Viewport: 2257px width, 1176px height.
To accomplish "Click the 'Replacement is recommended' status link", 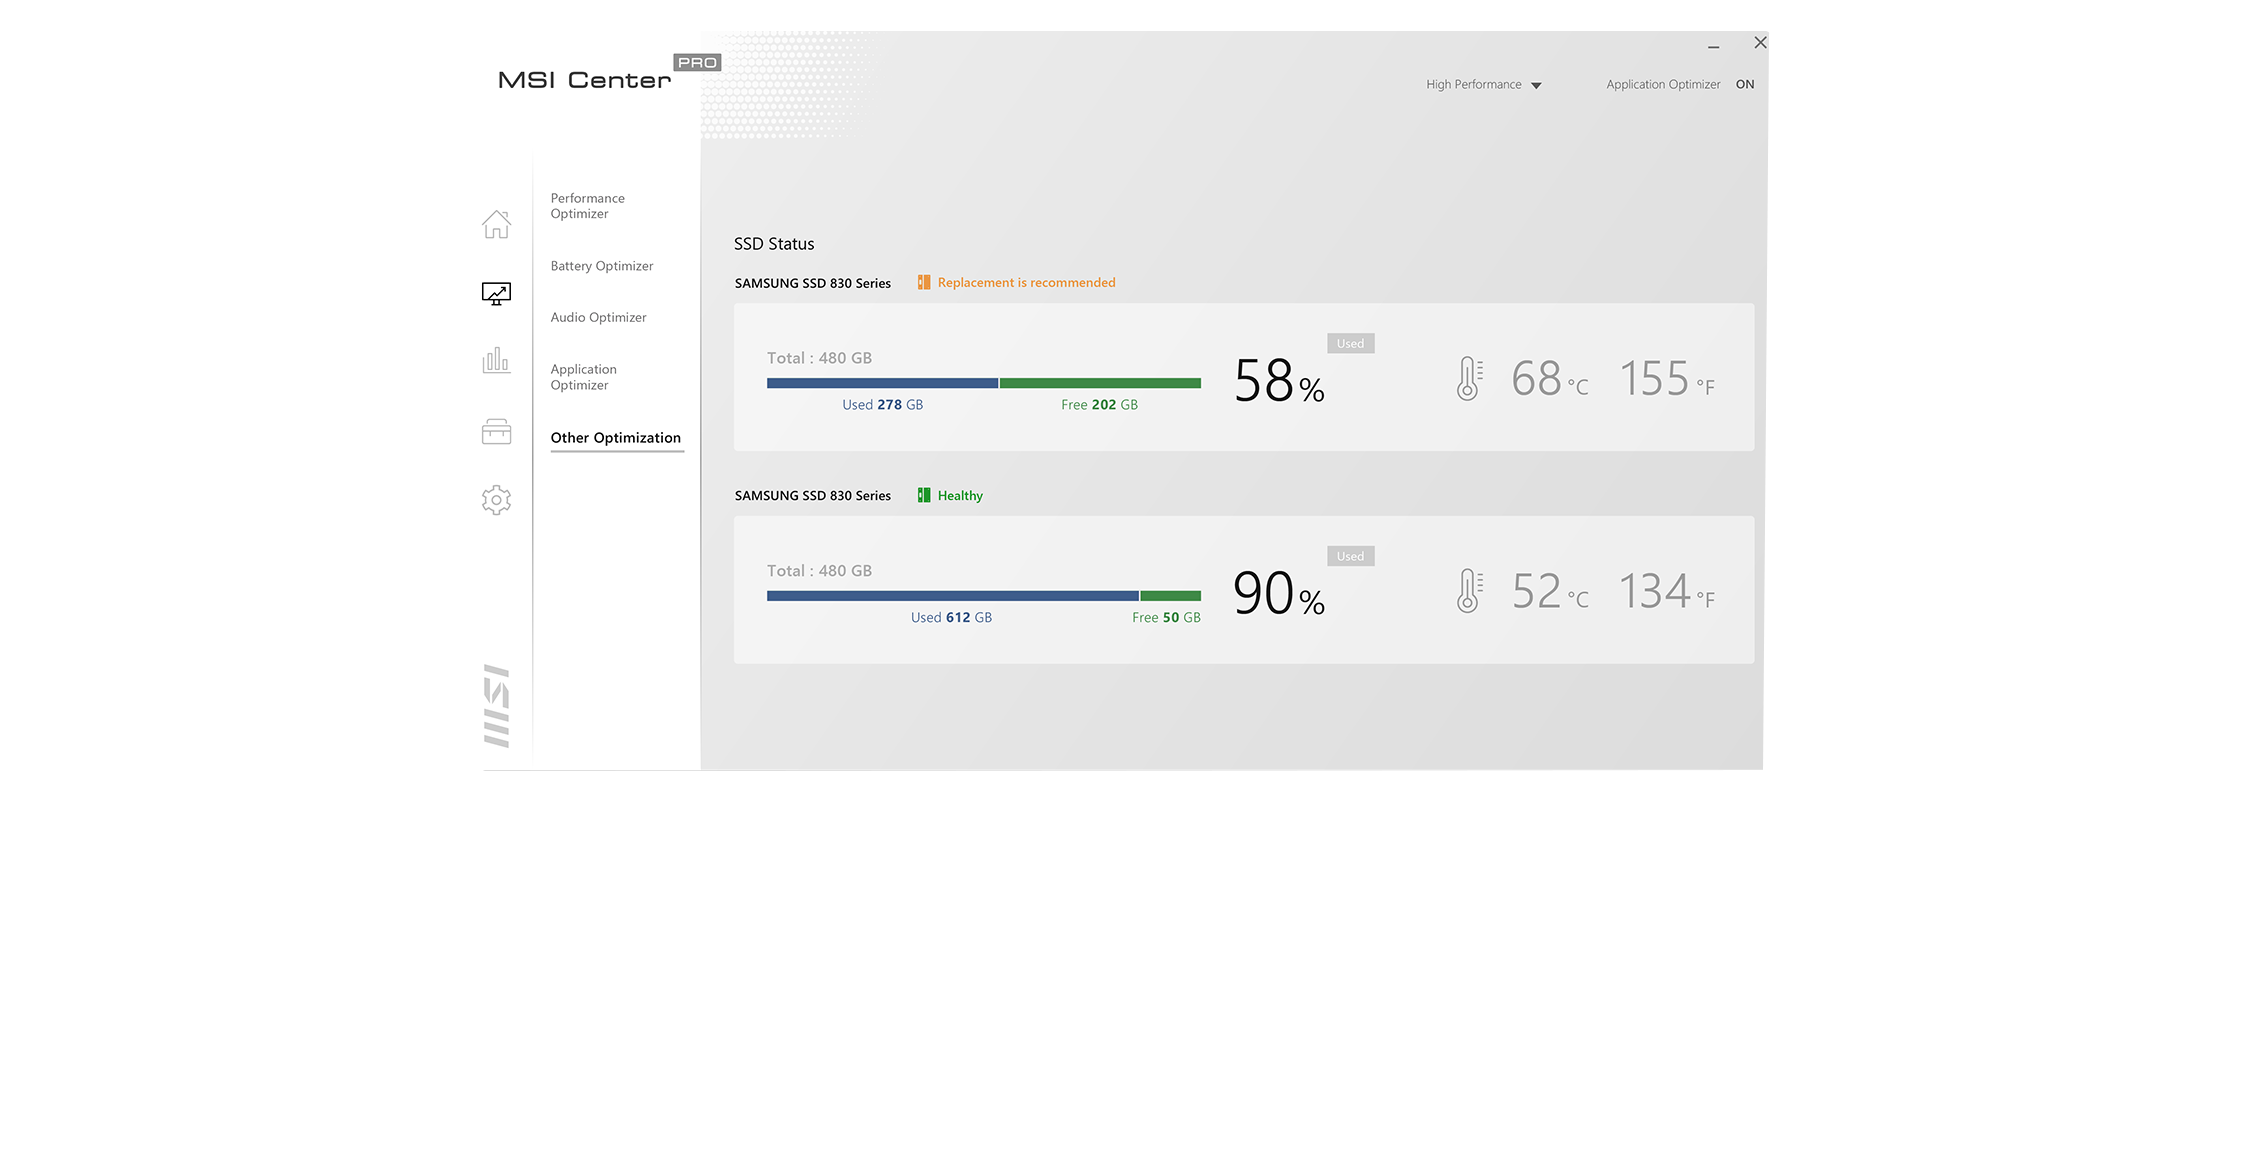I will tap(1026, 283).
